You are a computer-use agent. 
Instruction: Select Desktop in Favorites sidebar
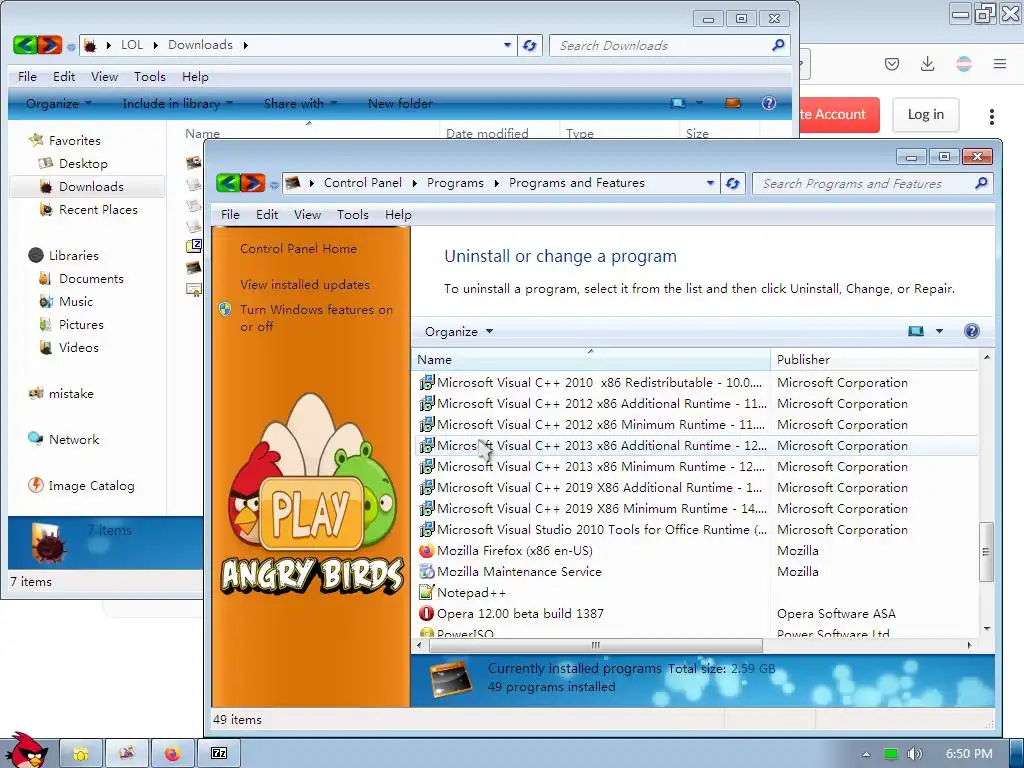coord(83,163)
